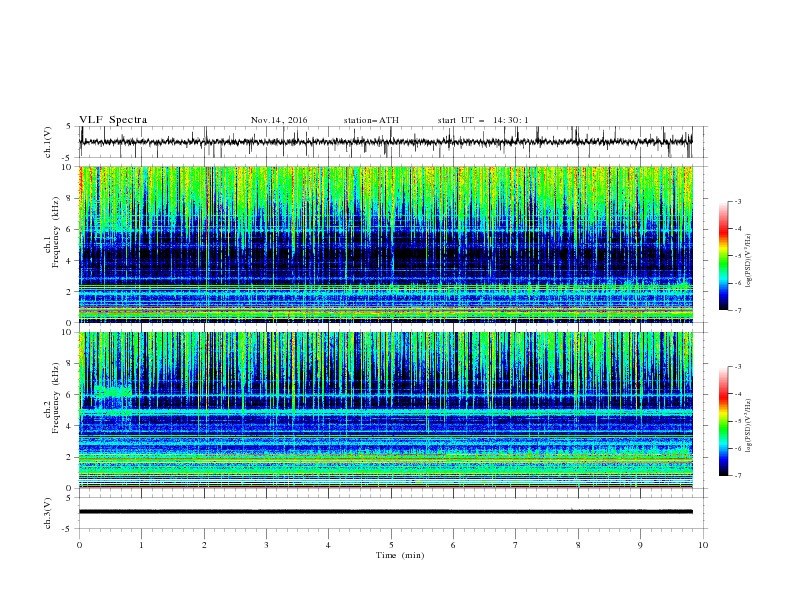Image resolution: width=792 pixels, height=612 pixels.
Task: Click the "ch.1 Frequency (kHz)" axis label
Action: point(52,232)
